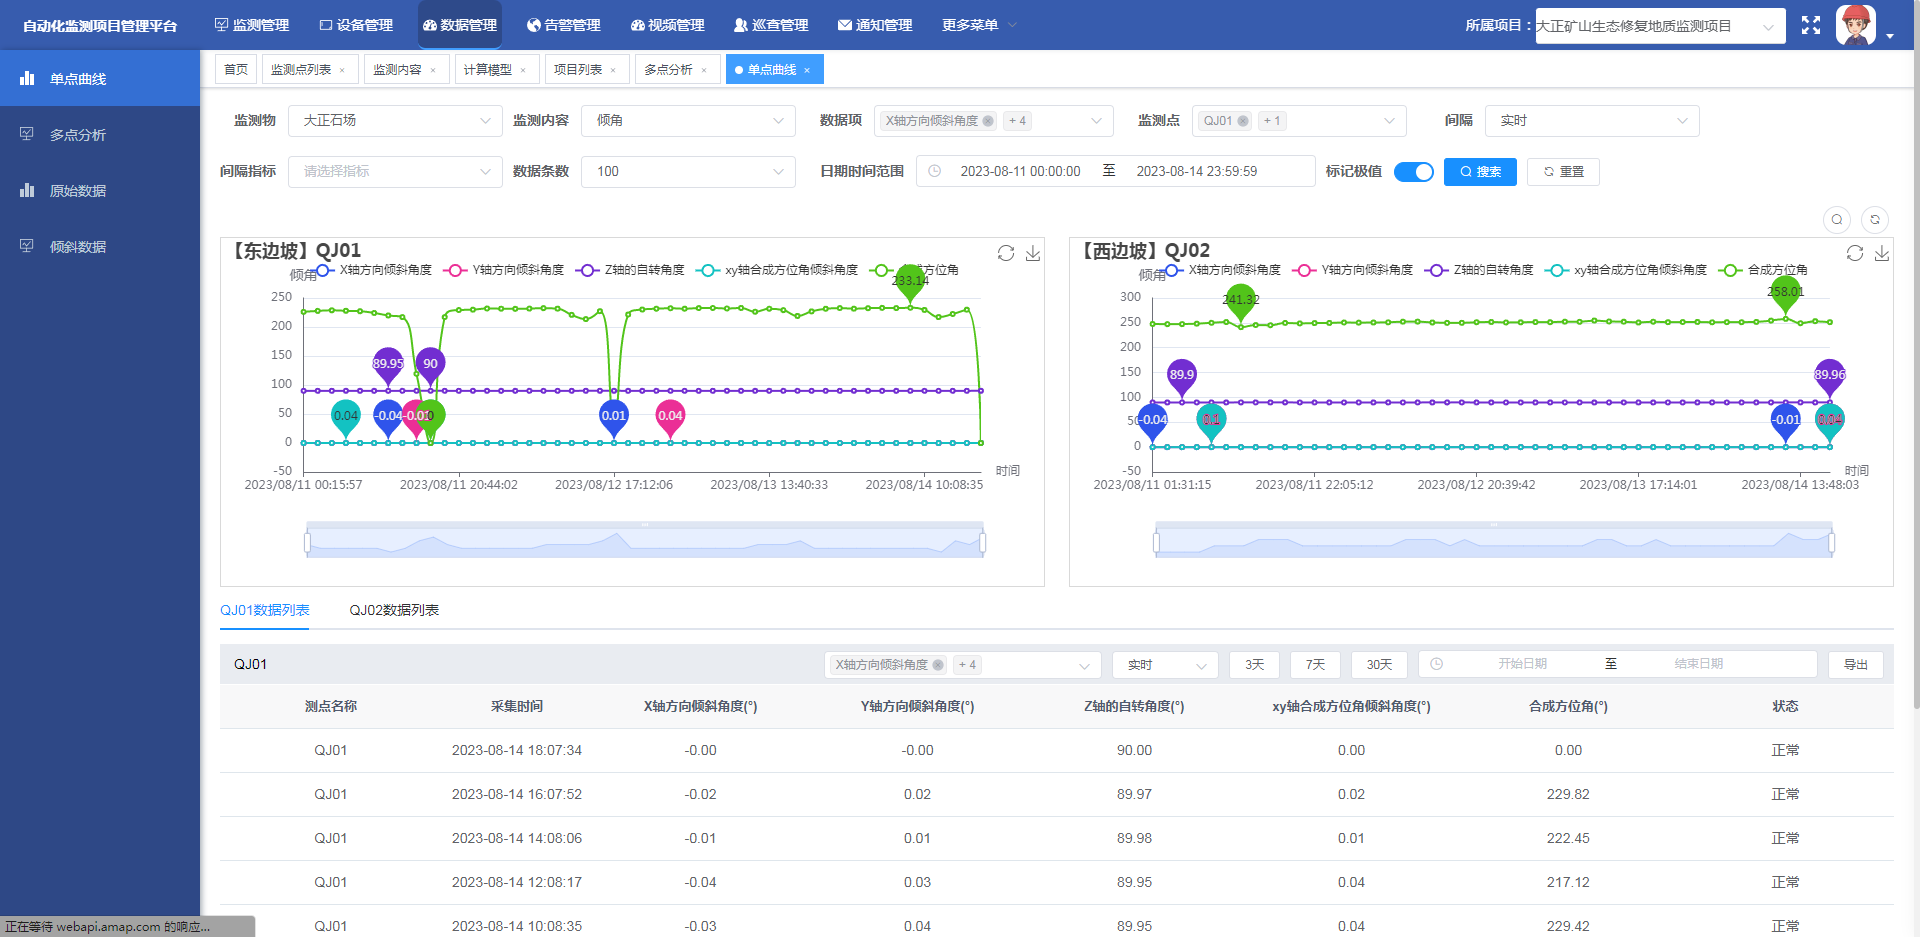
Task: Download the QJ02 chart image
Action: [1882, 253]
